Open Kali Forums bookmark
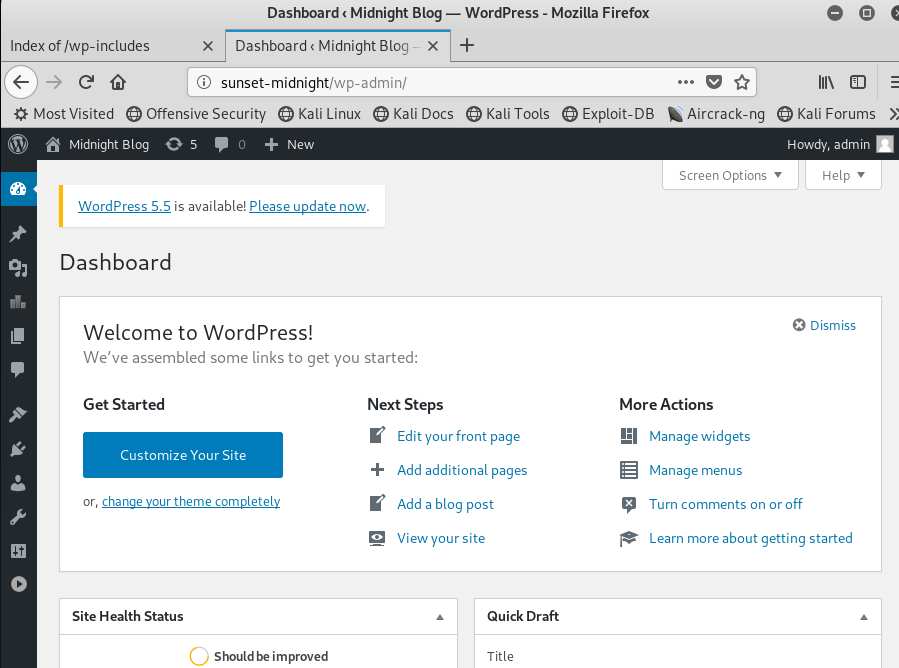The height and width of the screenshot is (668, 899). click(x=826, y=114)
